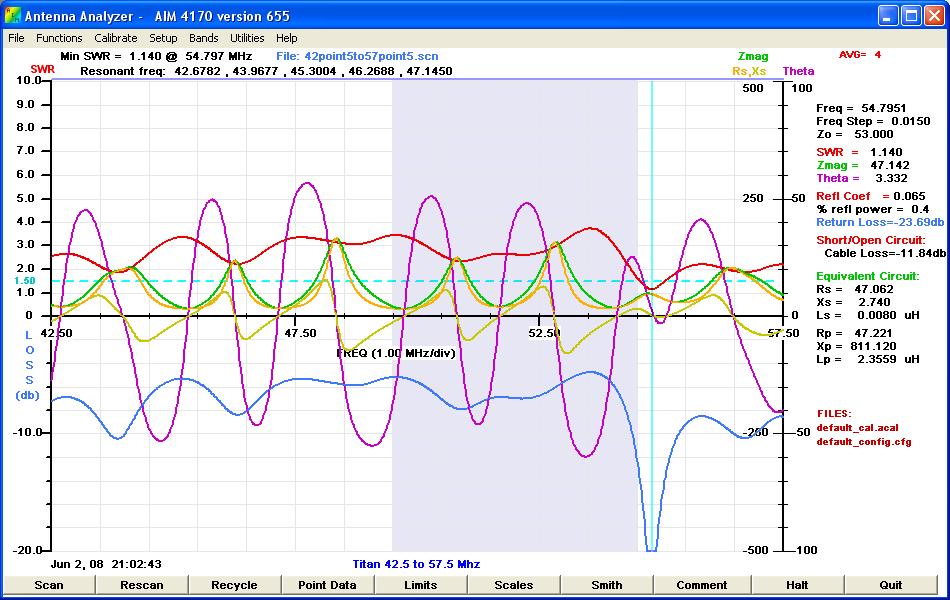The width and height of the screenshot is (950, 600).
Task: Click the 'Jun 2, 08 21:02:43' timestamp
Action: tap(106, 564)
